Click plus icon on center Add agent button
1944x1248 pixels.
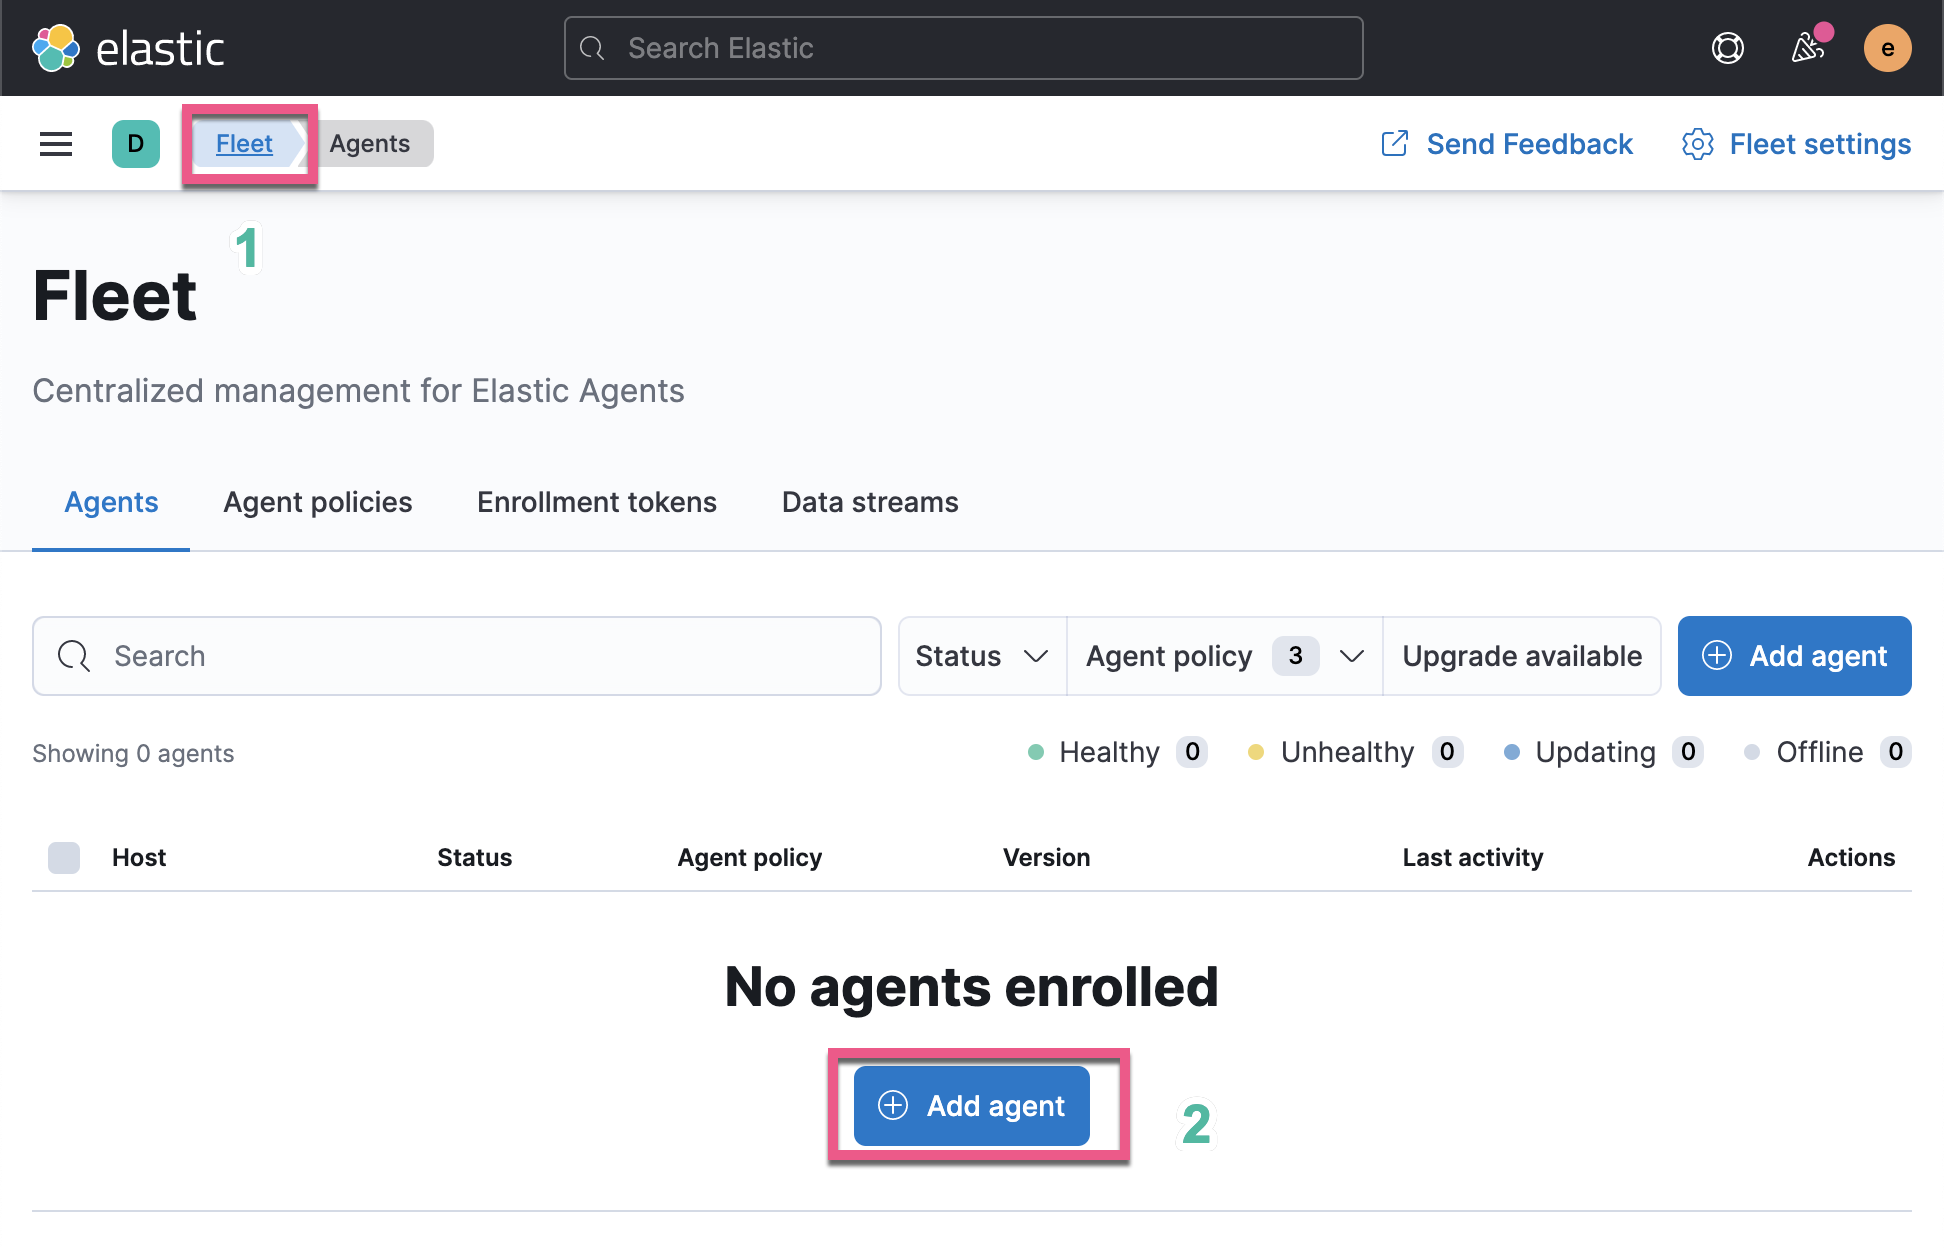point(893,1105)
